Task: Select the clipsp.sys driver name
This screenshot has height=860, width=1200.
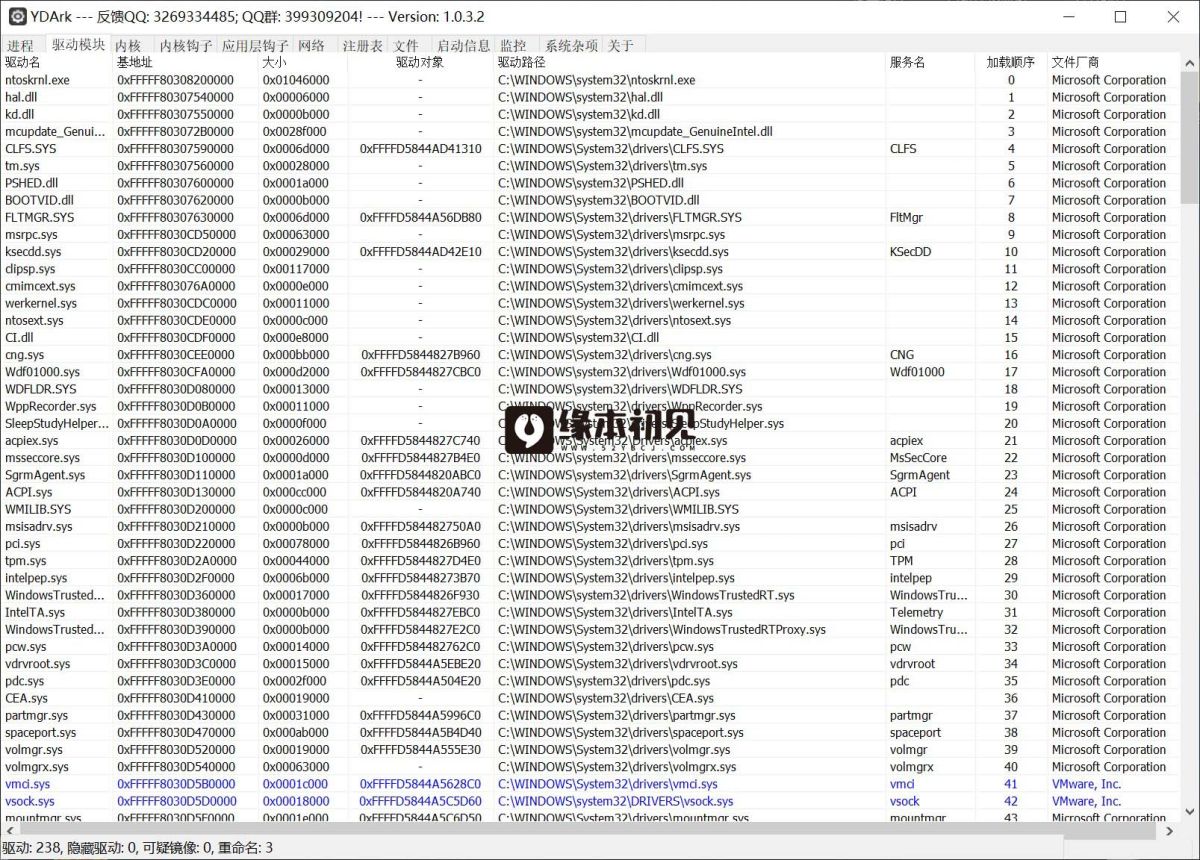Action: click(30, 269)
